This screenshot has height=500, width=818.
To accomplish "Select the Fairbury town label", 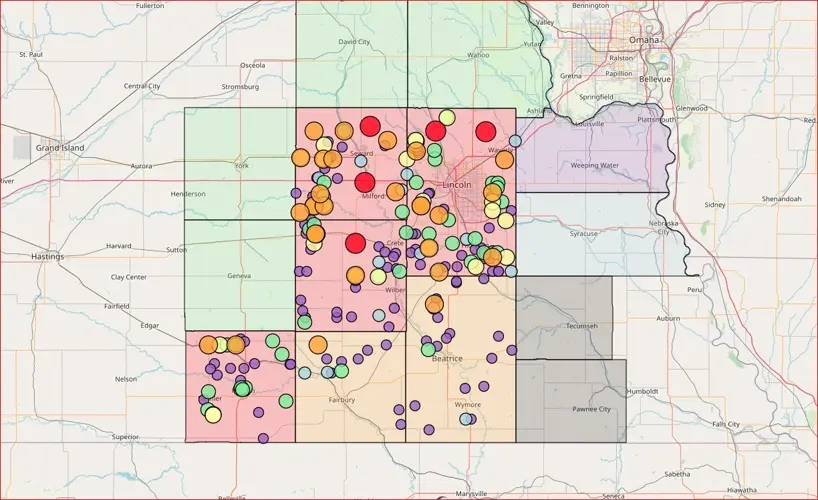I will (x=342, y=400).
